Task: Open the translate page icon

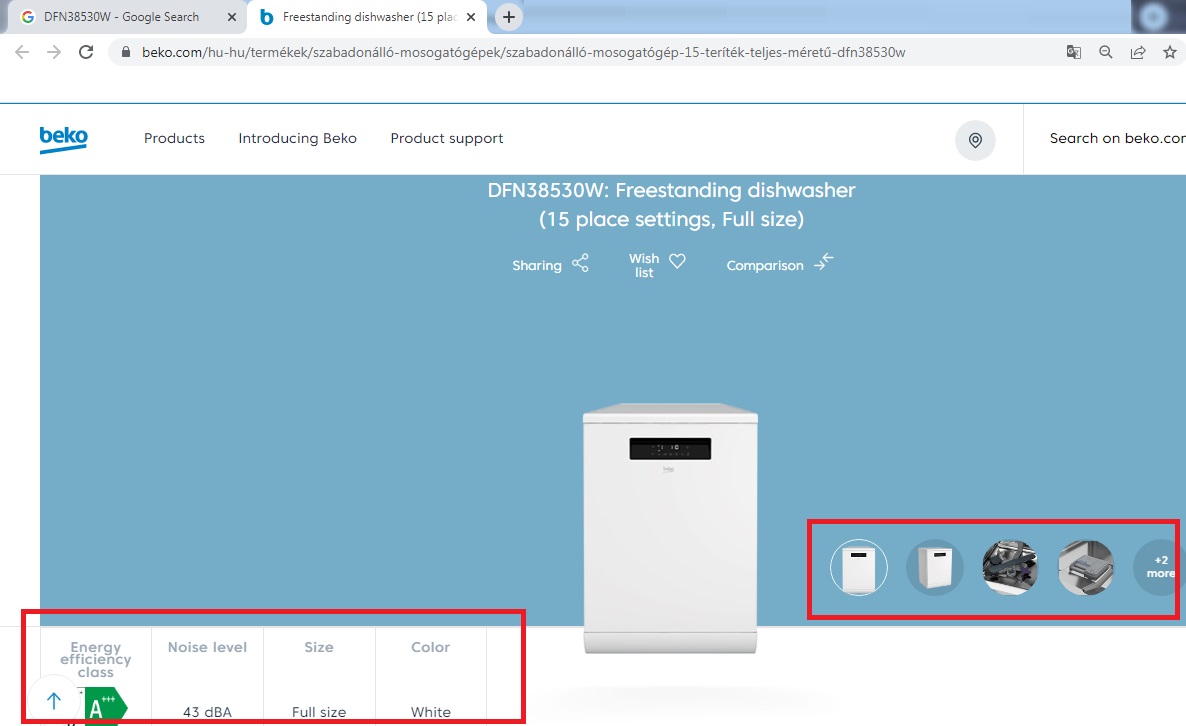Action: pyautogui.click(x=1073, y=52)
